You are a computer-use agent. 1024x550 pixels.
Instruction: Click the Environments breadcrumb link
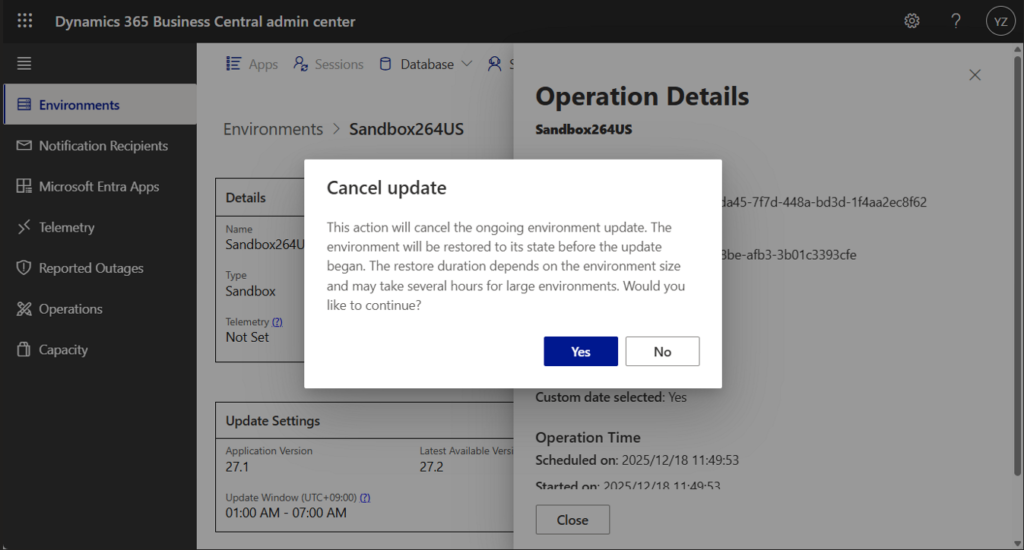click(272, 129)
